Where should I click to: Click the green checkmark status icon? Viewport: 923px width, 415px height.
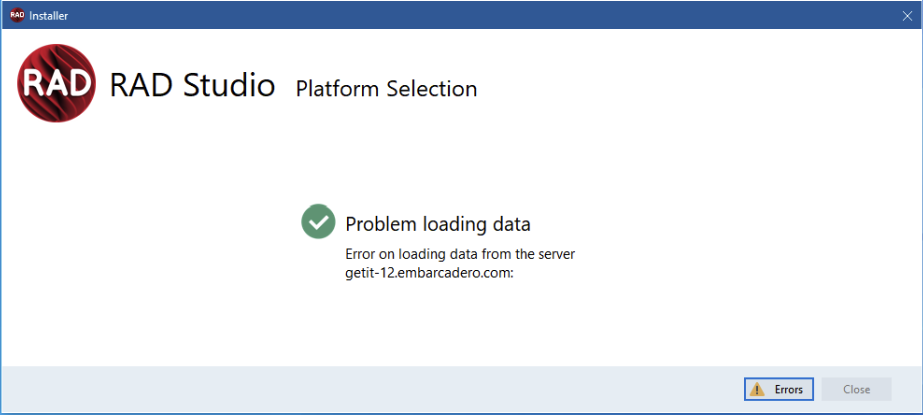[318, 221]
